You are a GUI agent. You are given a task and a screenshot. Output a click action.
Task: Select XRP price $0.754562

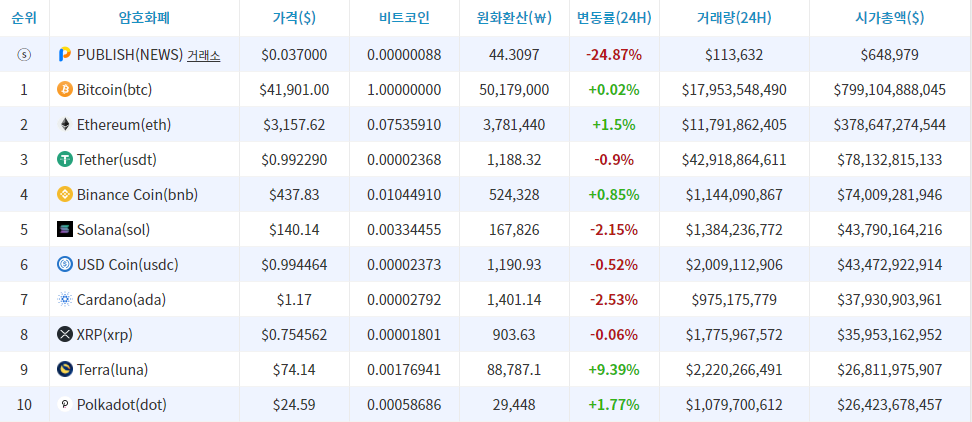click(294, 335)
